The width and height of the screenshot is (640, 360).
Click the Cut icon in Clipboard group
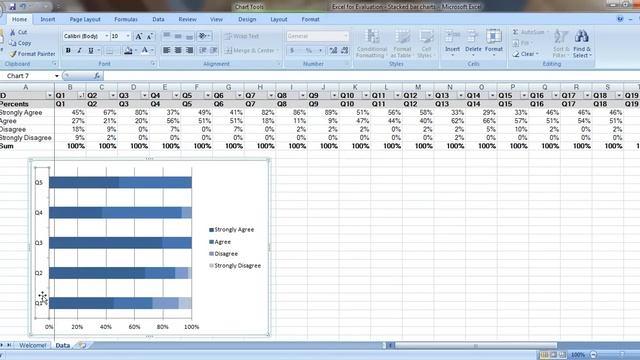coord(13,32)
